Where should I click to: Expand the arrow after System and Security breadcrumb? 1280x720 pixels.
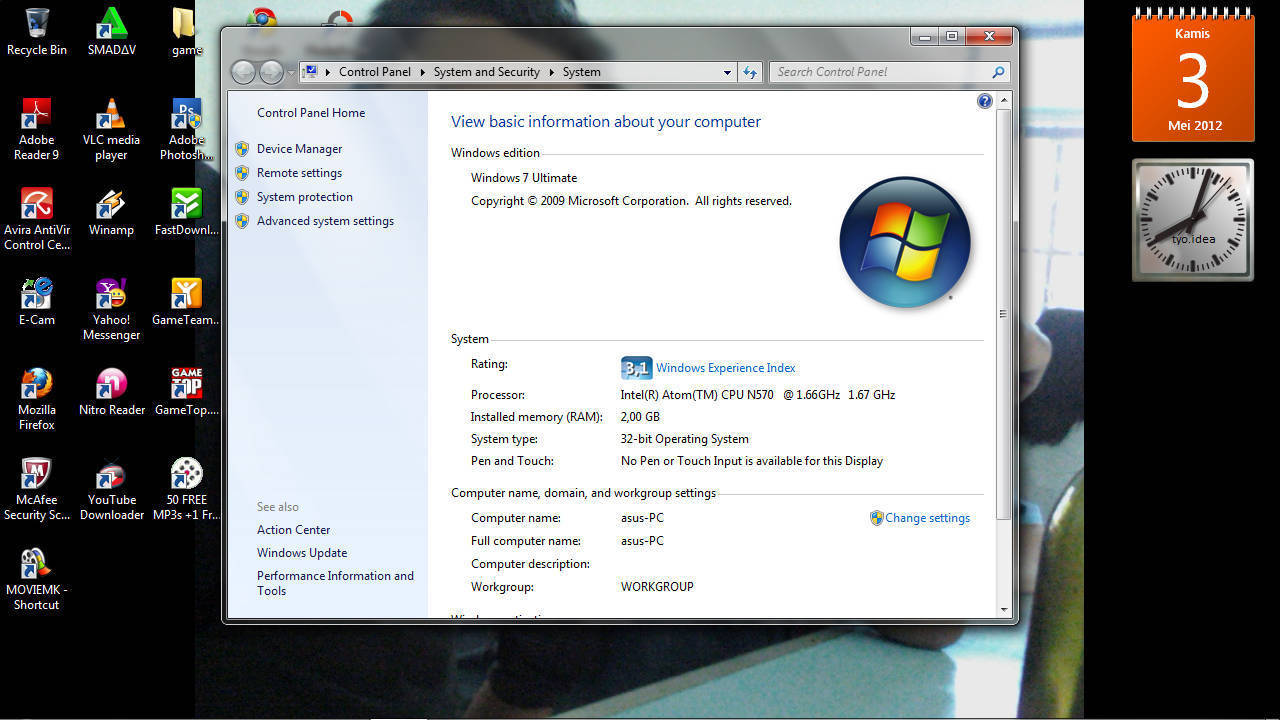click(551, 72)
